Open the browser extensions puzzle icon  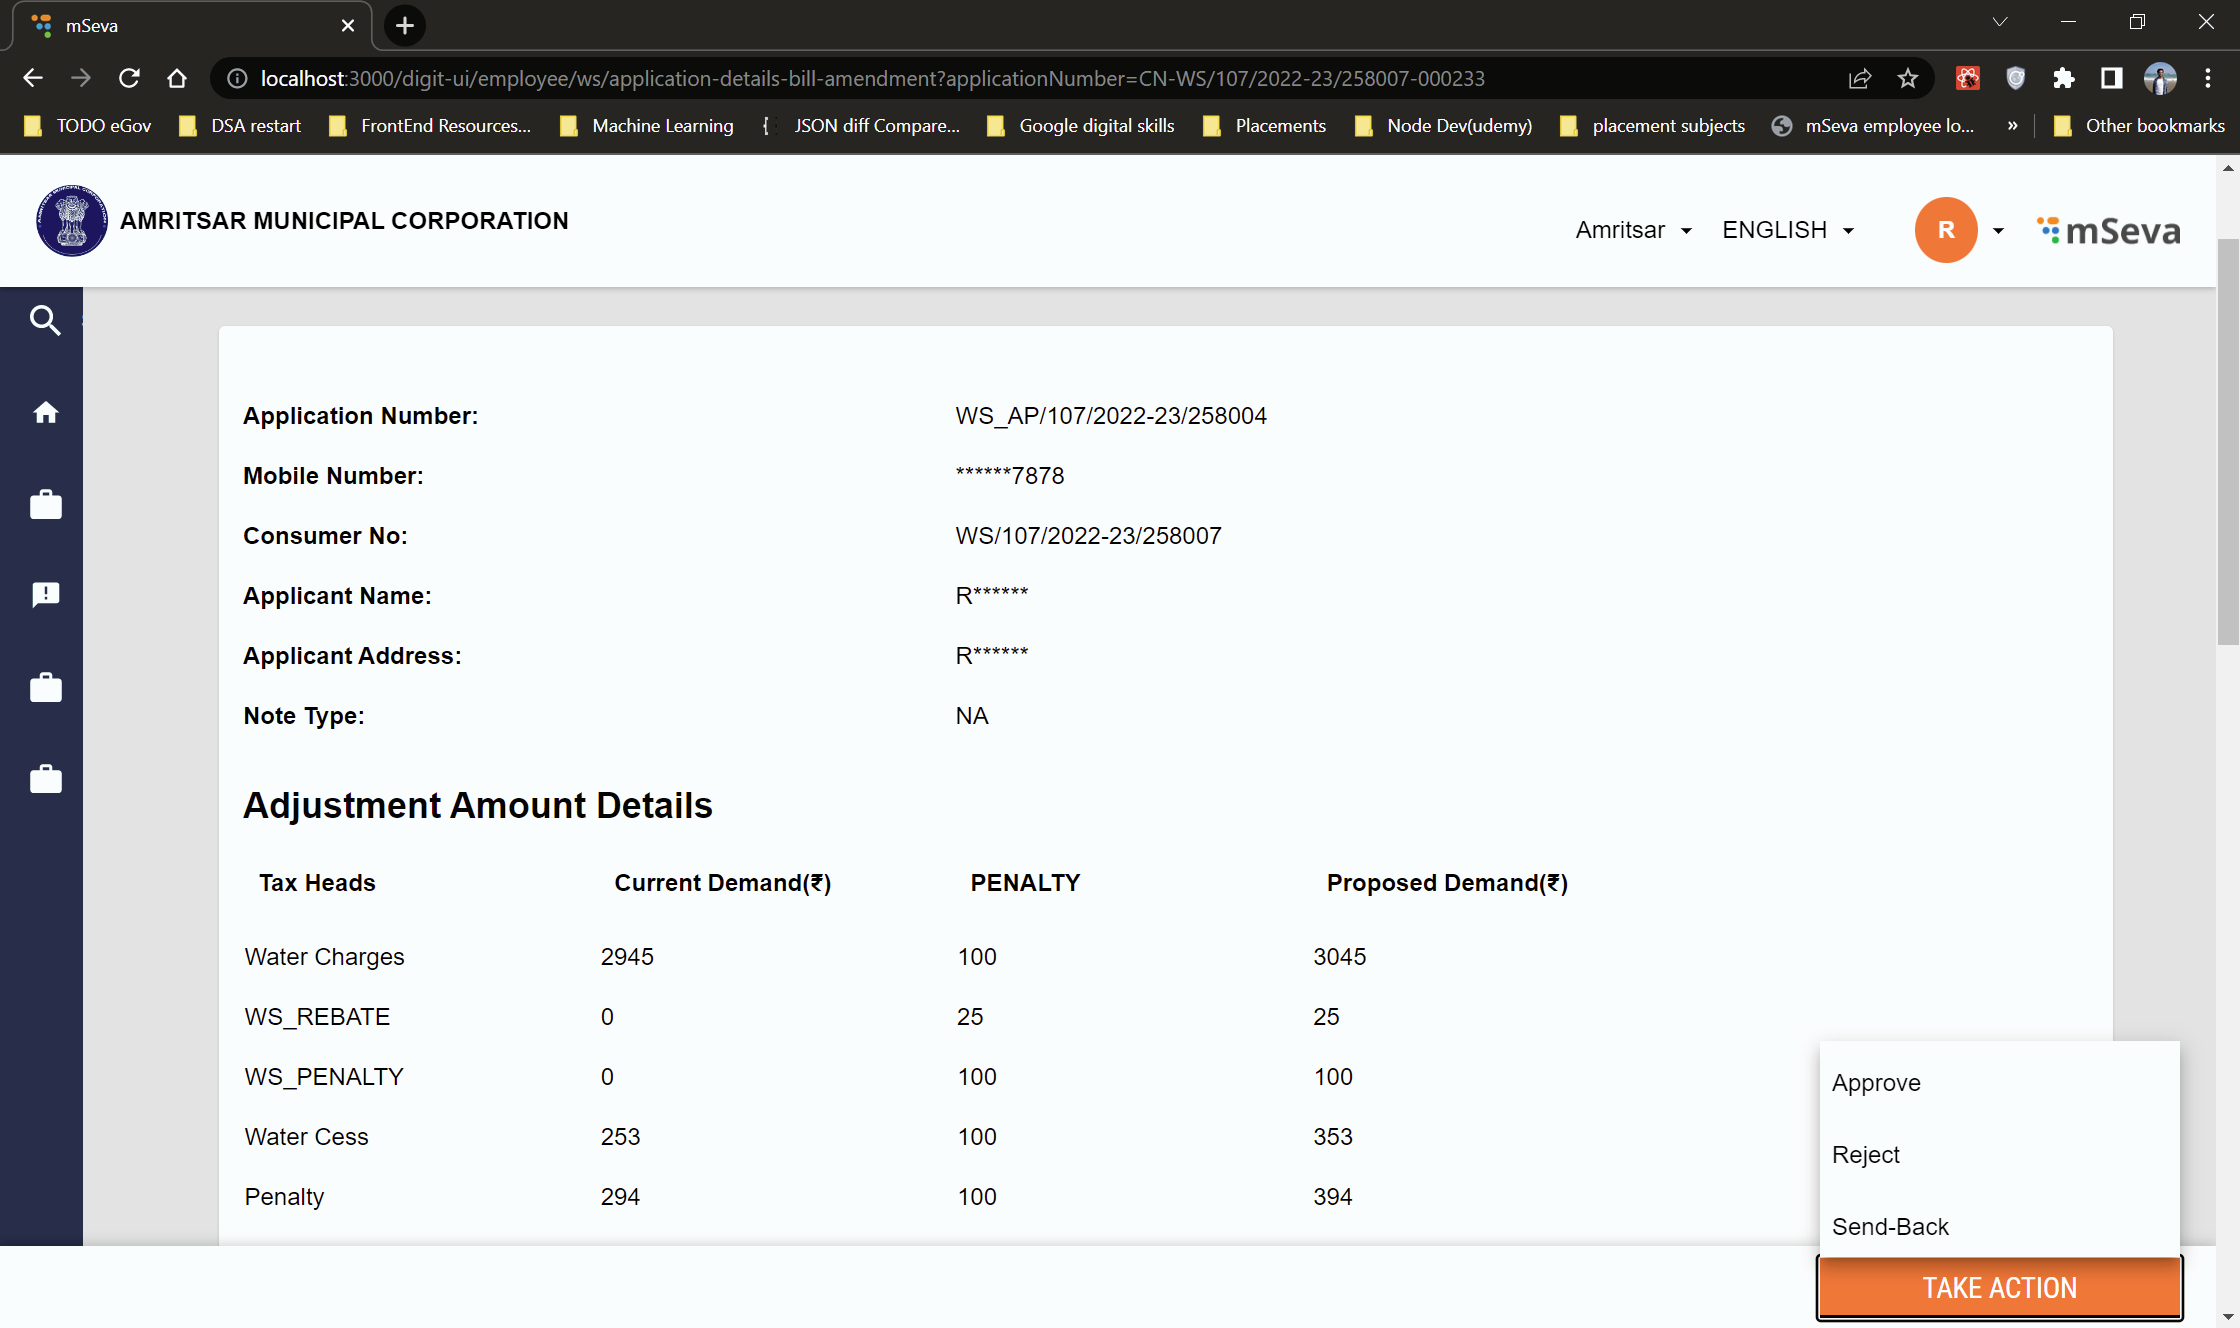pos(2063,78)
